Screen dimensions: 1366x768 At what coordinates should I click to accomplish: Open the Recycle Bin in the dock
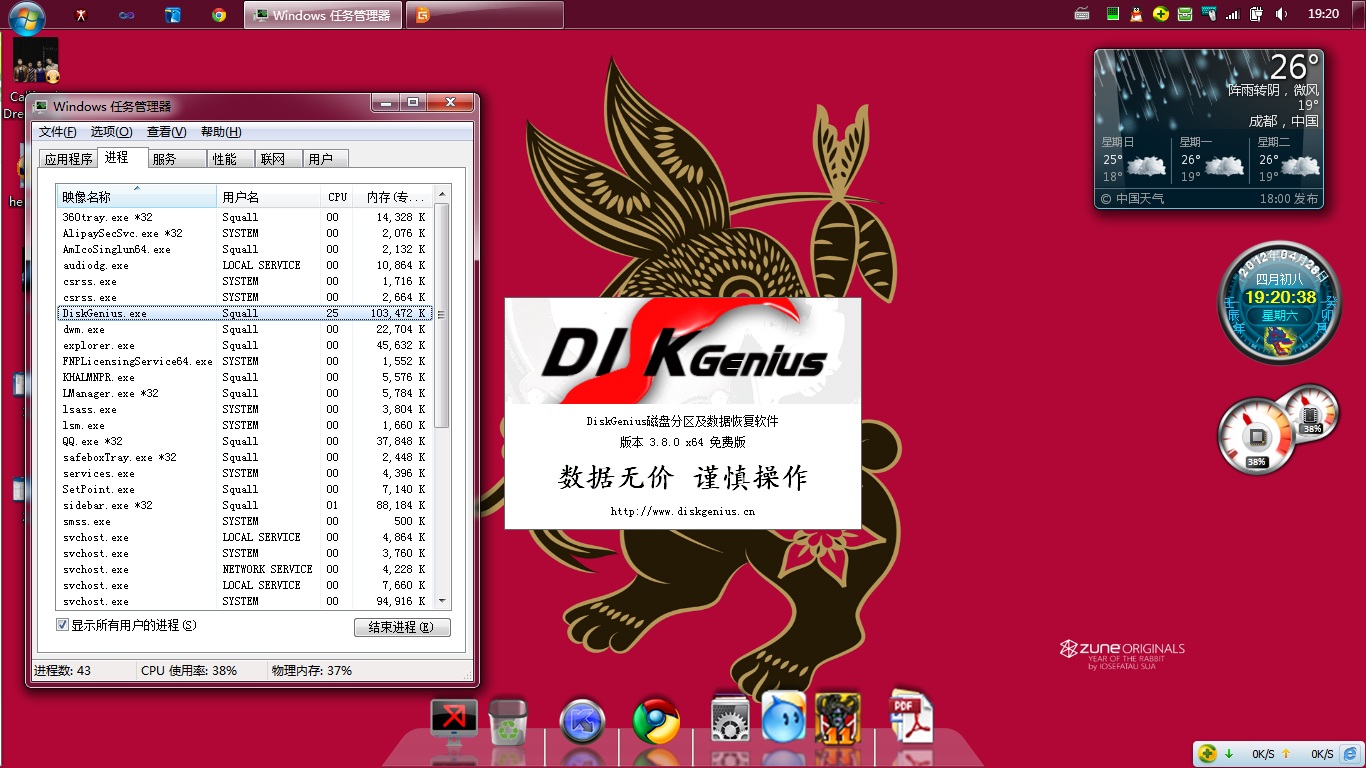click(509, 722)
